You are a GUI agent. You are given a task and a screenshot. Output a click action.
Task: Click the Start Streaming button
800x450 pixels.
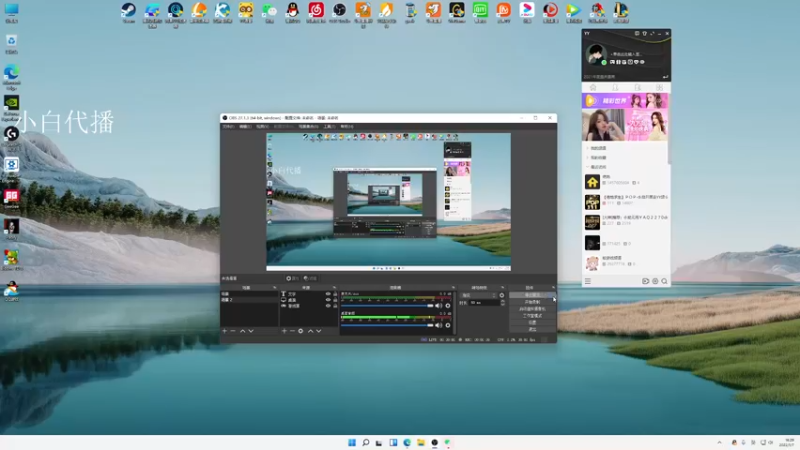click(x=532, y=295)
